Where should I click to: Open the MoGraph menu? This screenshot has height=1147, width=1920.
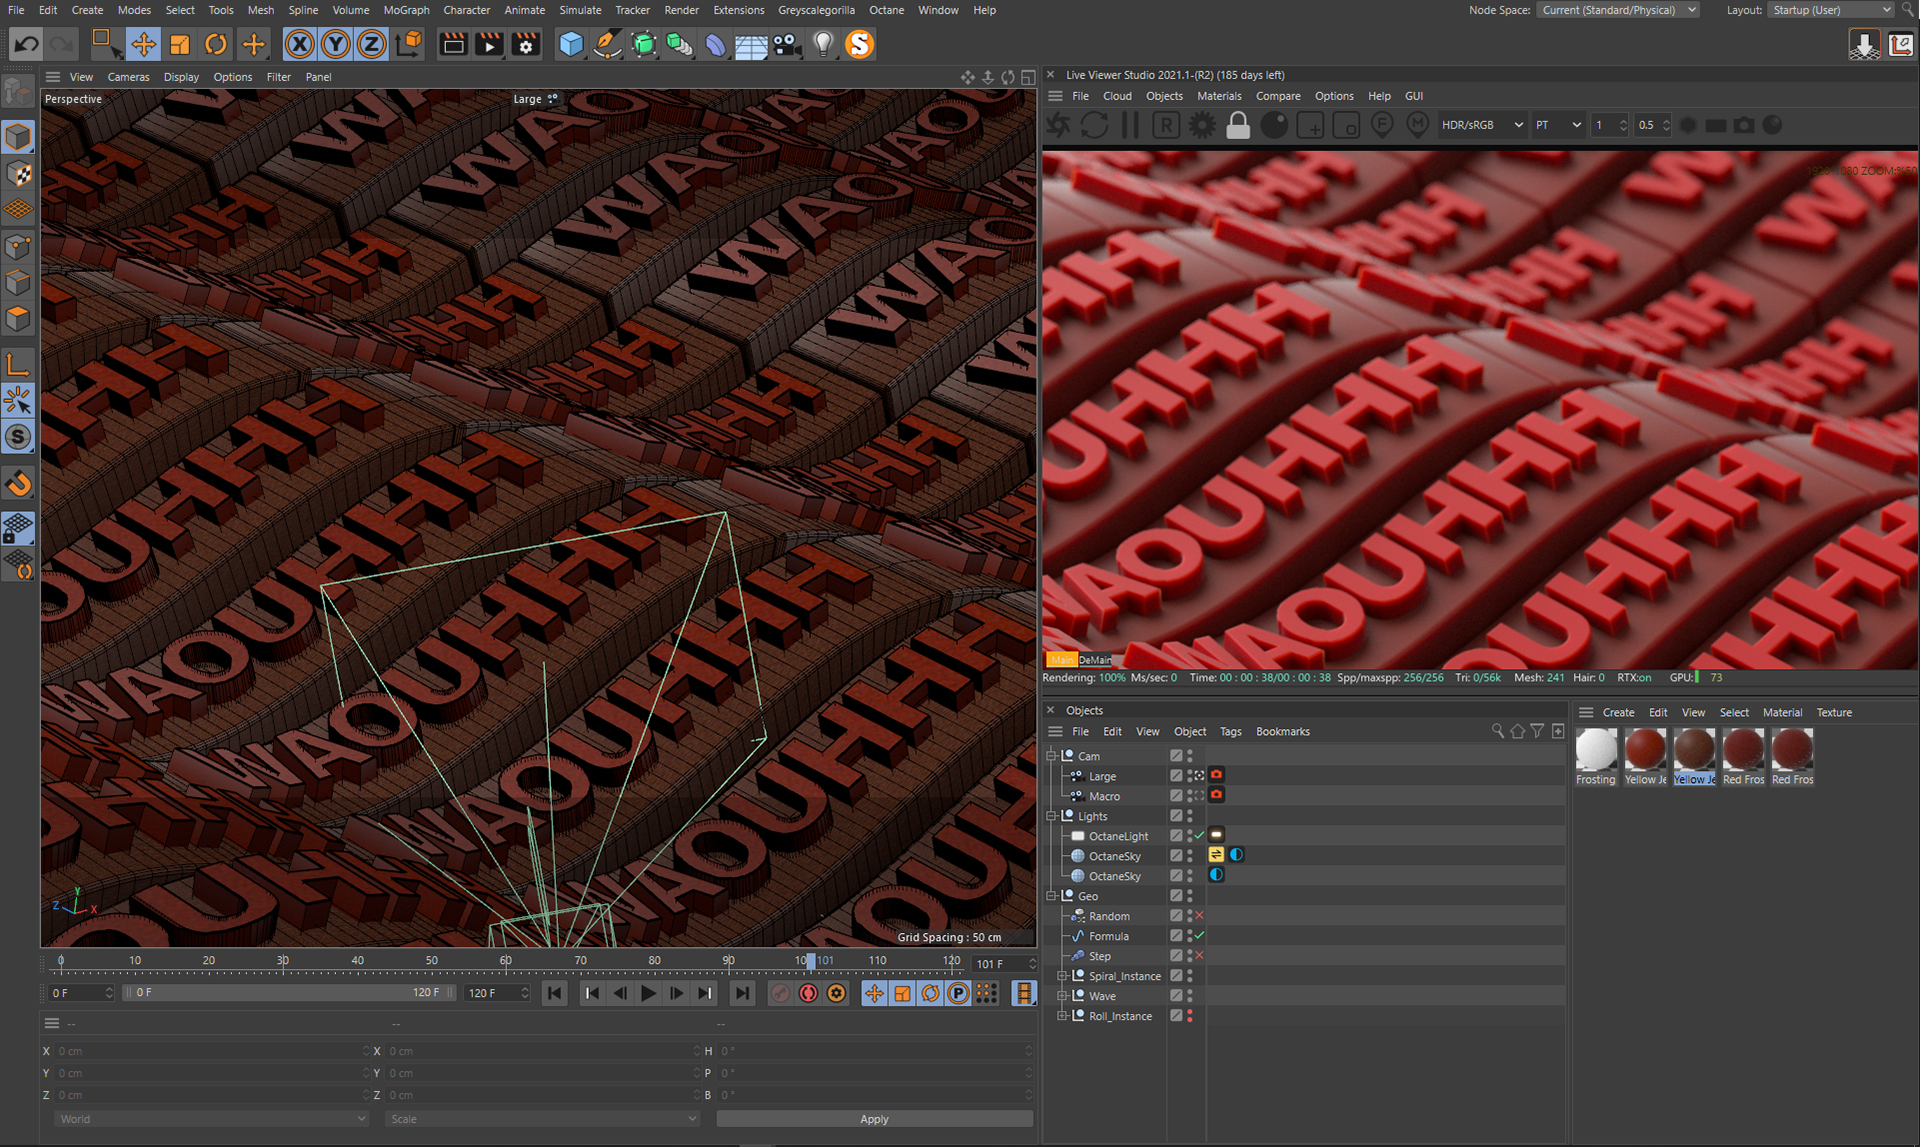tap(406, 10)
